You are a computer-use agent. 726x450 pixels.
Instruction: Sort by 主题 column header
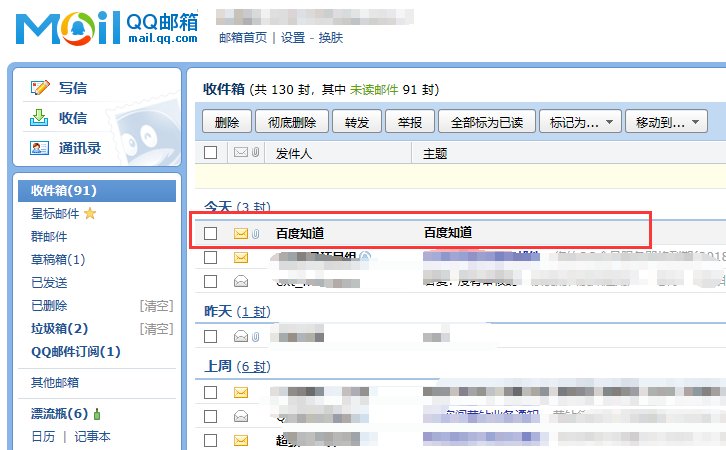[x=435, y=153]
